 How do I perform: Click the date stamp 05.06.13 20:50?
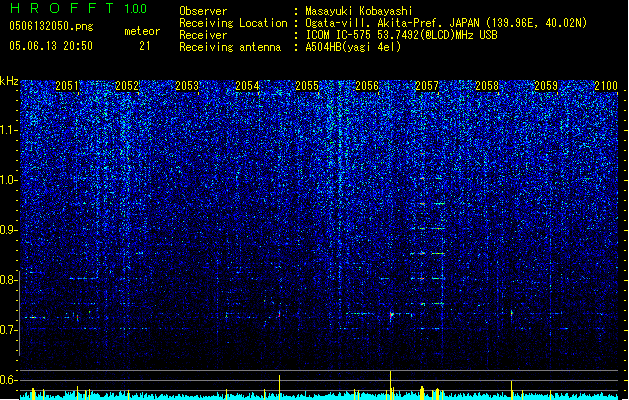click(51, 46)
